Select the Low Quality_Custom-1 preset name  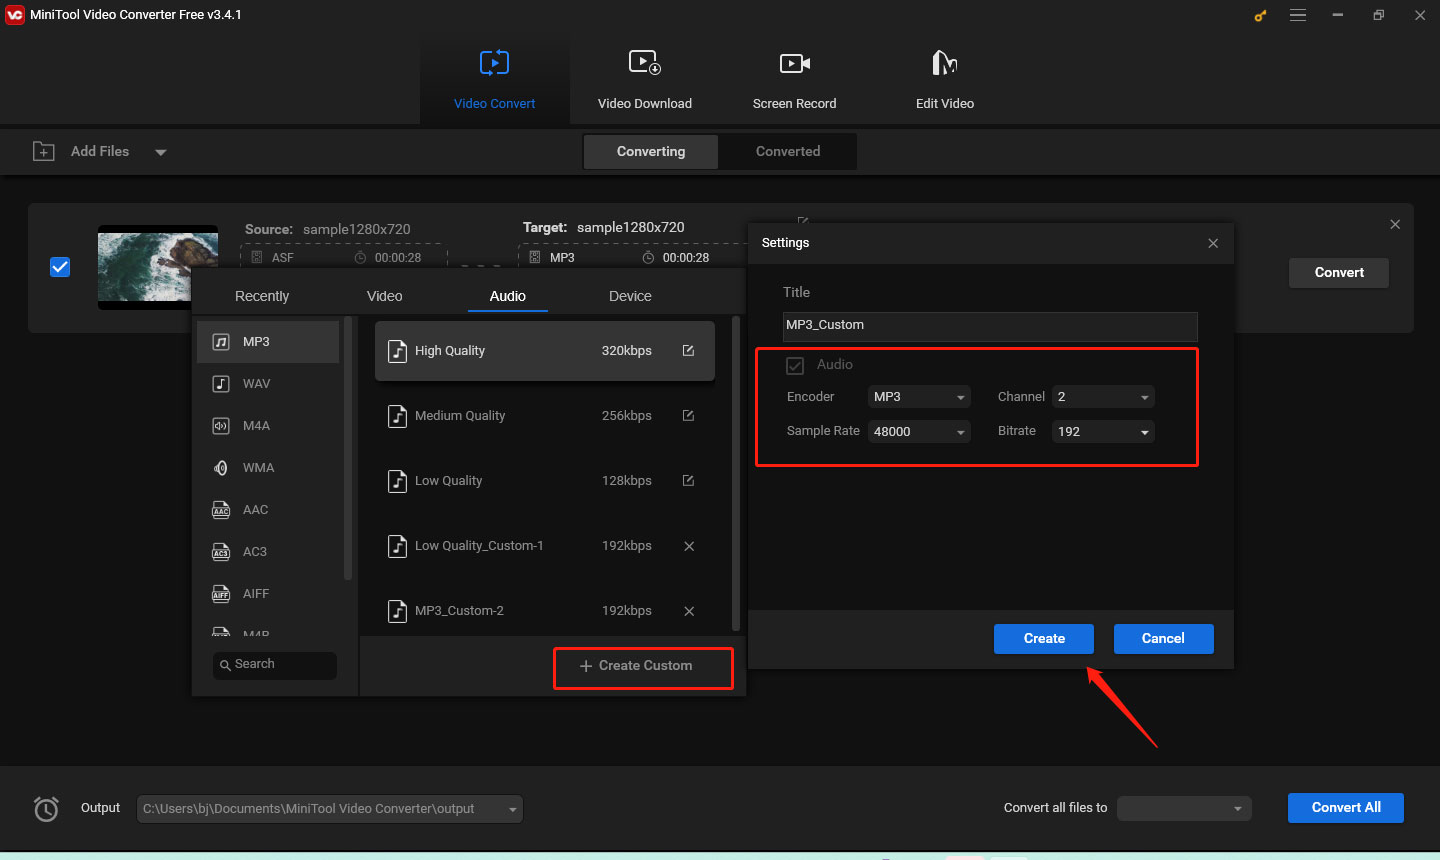pos(479,546)
